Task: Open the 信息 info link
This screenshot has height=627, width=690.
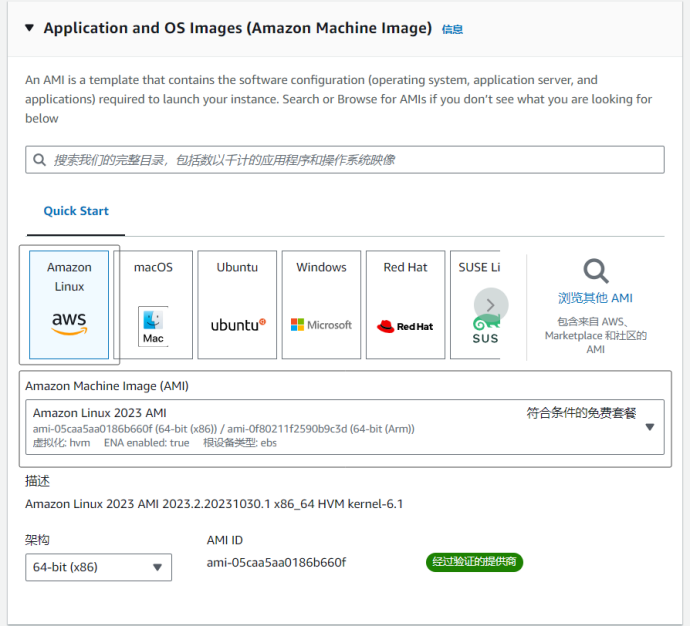Action: (x=452, y=29)
